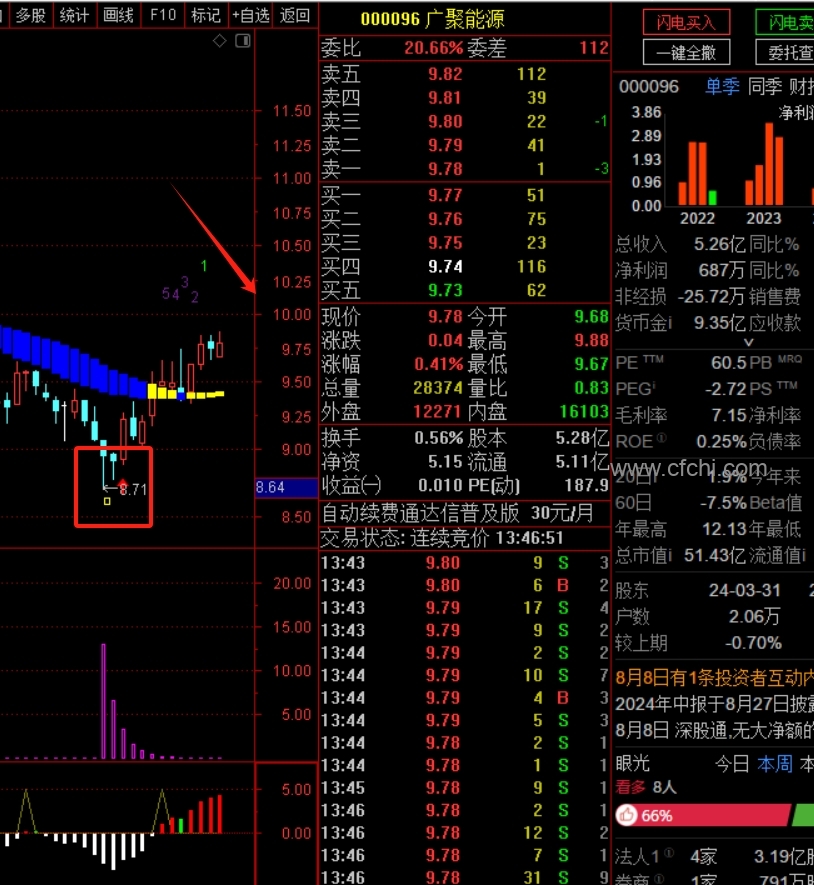Select the 统计 statistics menu item
This screenshot has height=885, width=814.
pyautogui.click(x=75, y=15)
